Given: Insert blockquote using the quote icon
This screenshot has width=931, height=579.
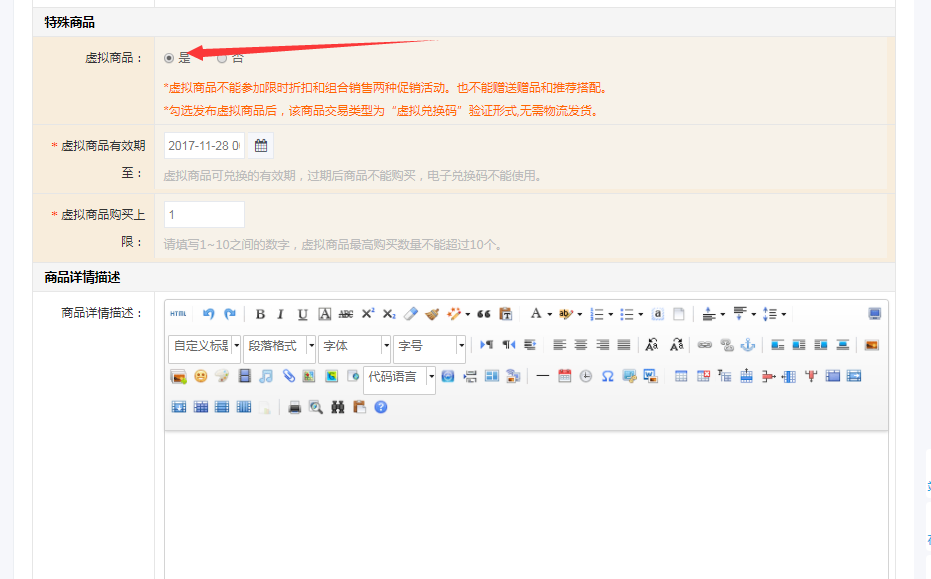Looking at the screenshot, I should tap(484, 314).
